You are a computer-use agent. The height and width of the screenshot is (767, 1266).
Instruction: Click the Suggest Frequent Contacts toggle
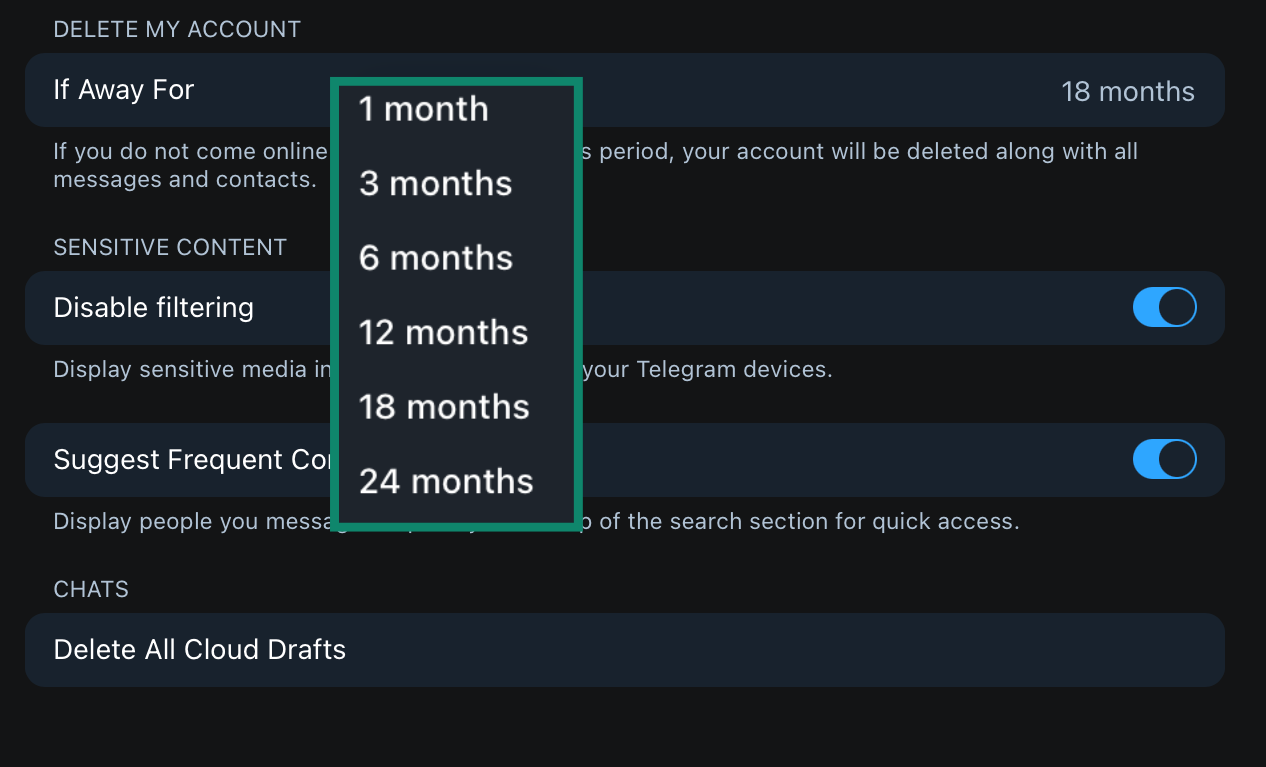(x=1164, y=459)
